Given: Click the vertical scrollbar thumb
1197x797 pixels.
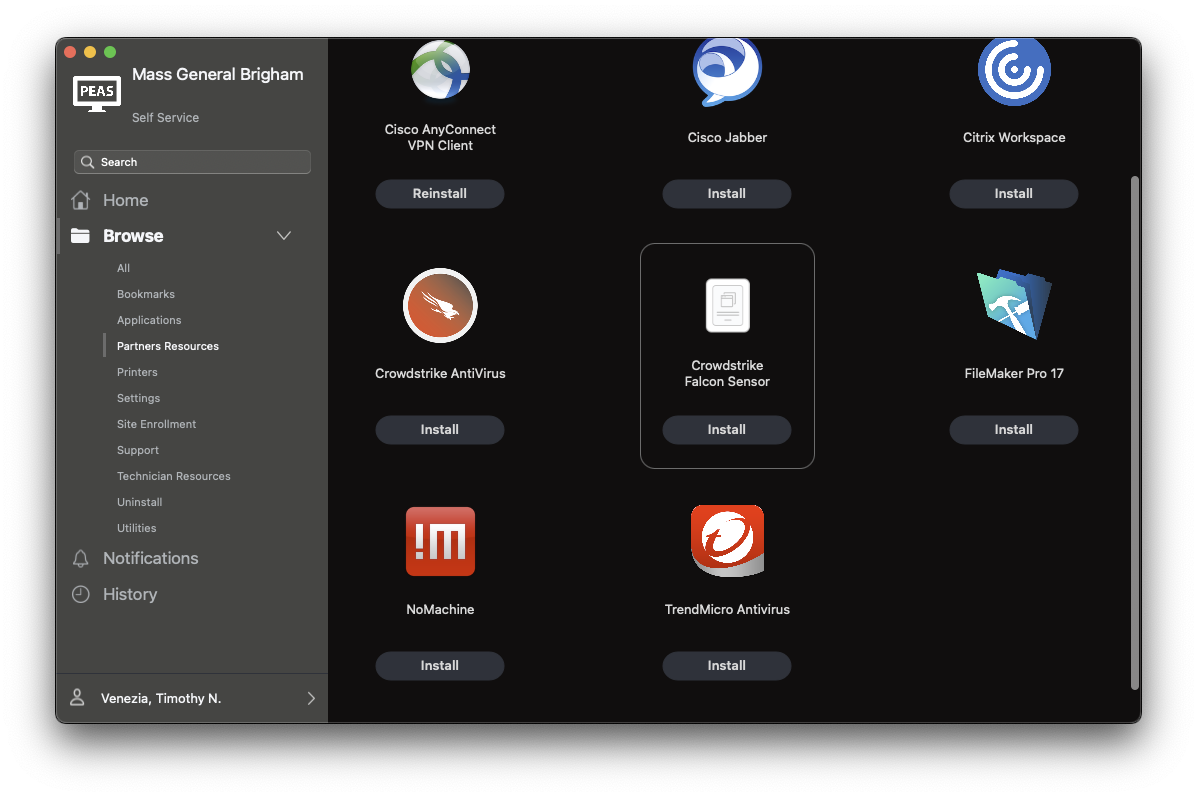Looking at the screenshot, I should click(x=1135, y=433).
